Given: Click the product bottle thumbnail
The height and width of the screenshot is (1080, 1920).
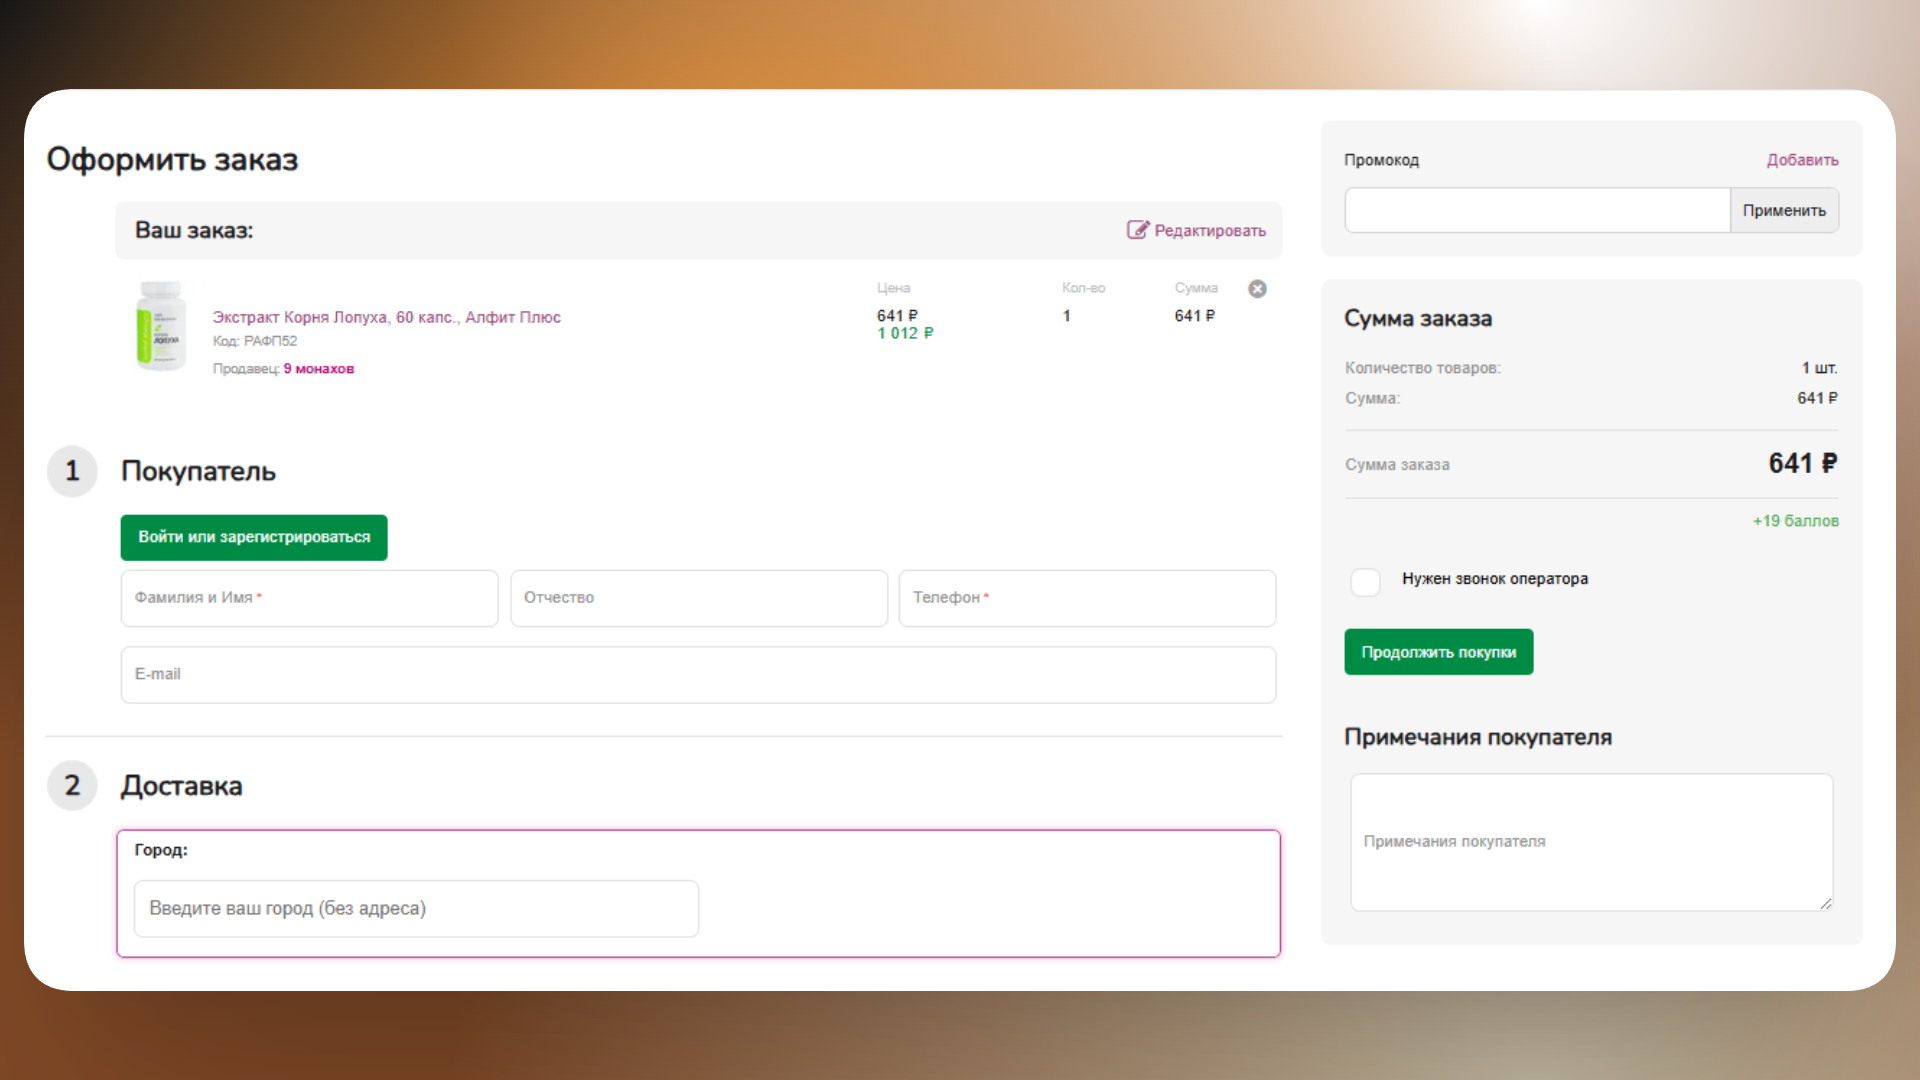Looking at the screenshot, I should 160,326.
